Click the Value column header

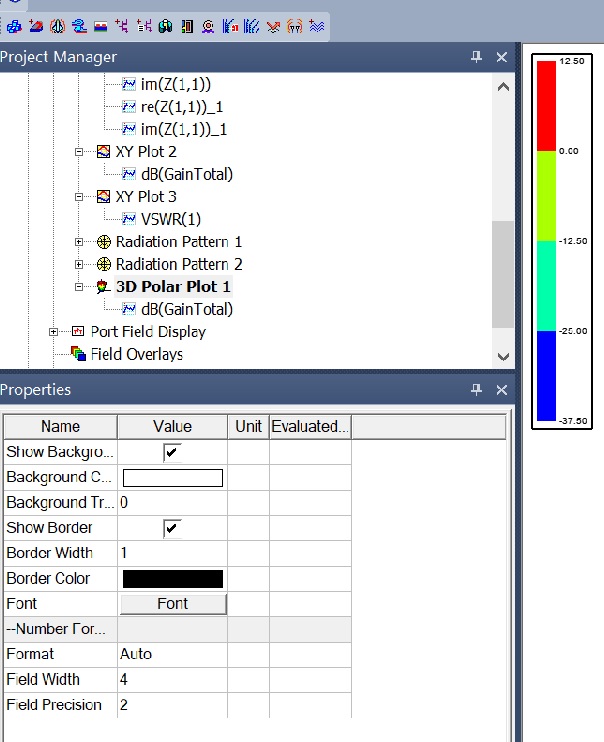point(172,427)
